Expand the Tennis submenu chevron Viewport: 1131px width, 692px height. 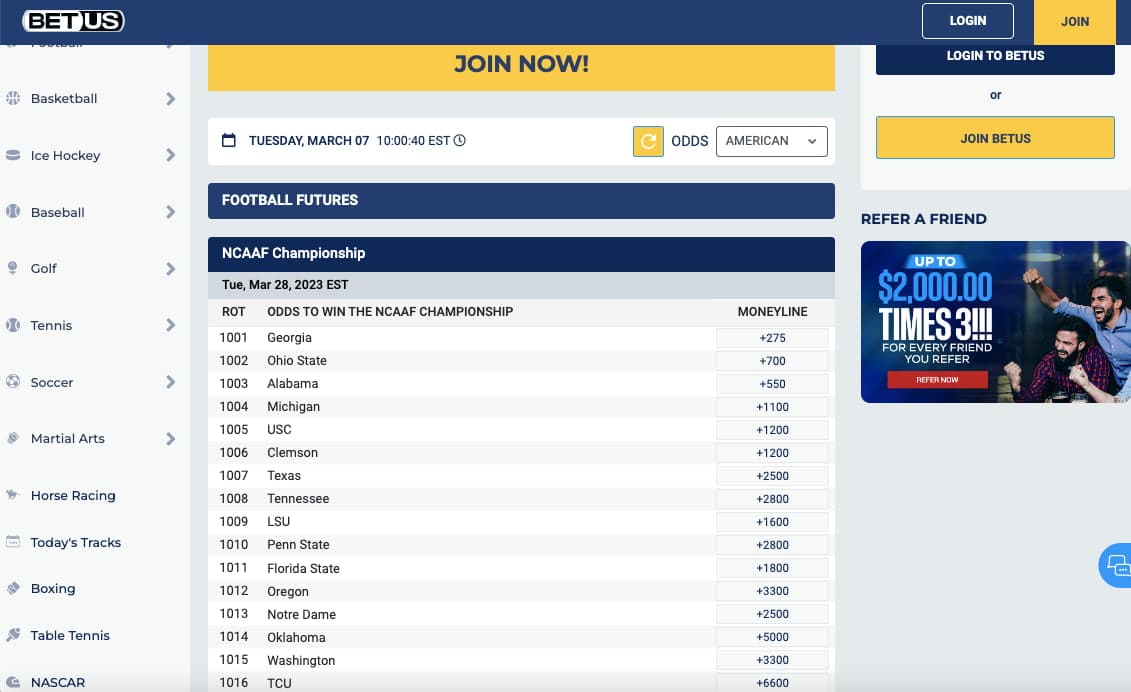pos(170,325)
